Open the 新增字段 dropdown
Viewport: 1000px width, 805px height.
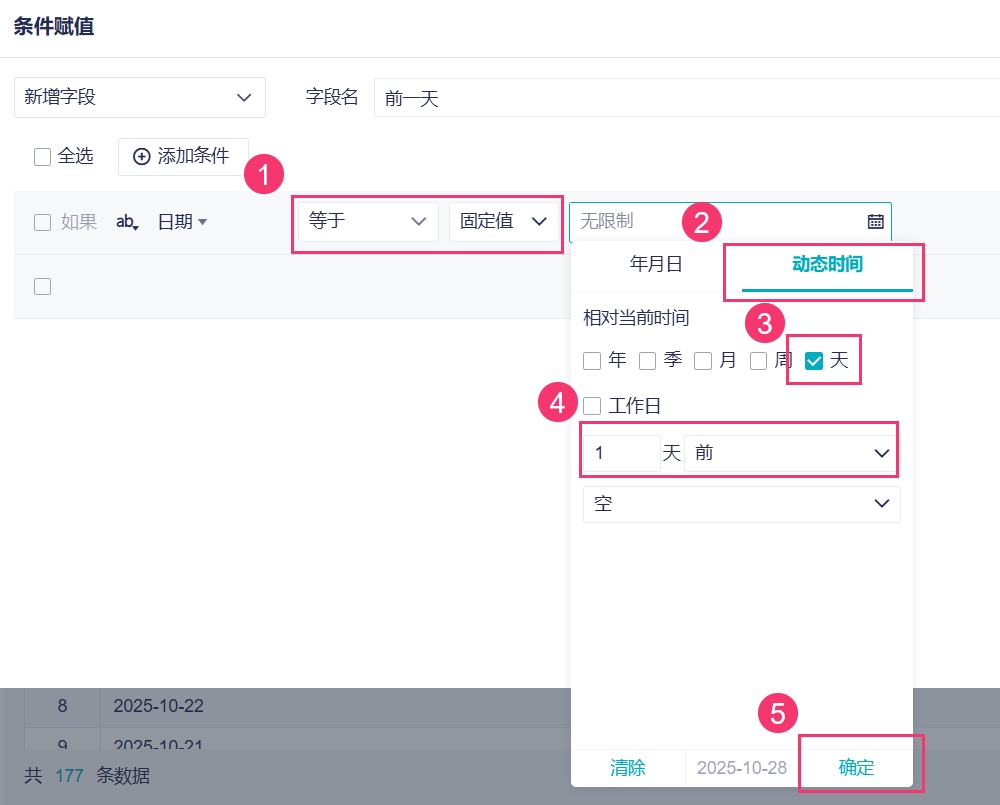click(140, 97)
